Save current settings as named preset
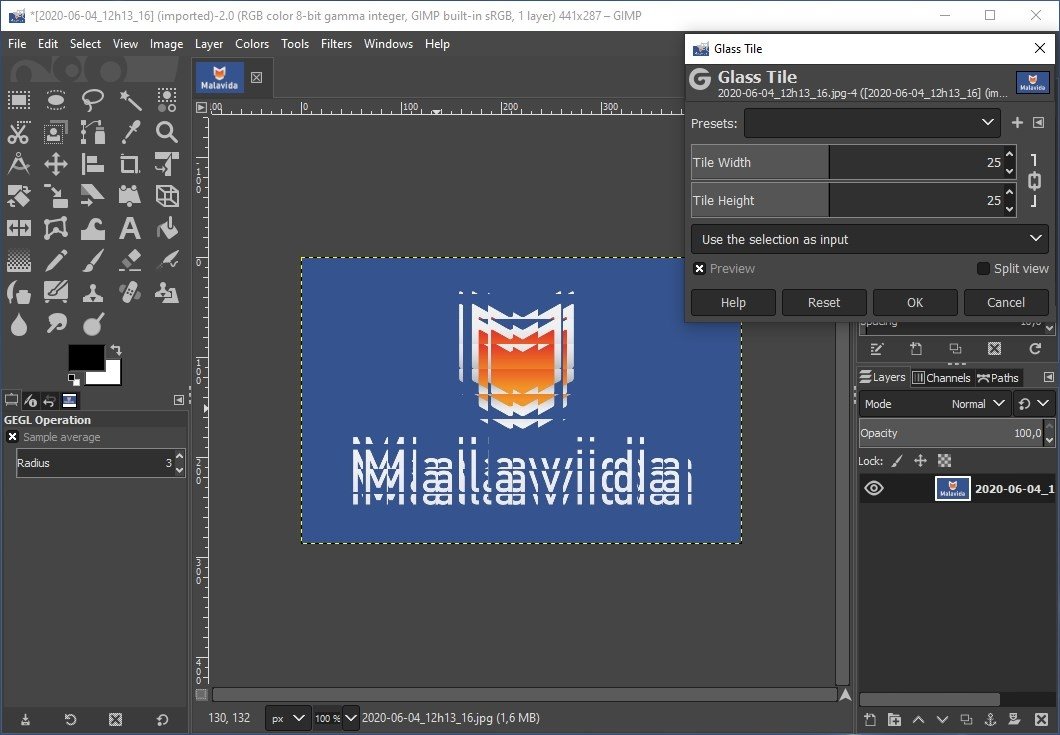Viewport: 1060px width, 735px height. click(x=1017, y=122)
